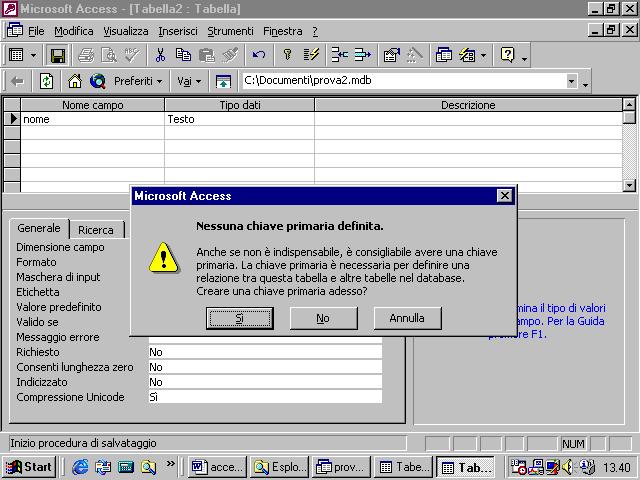The image size is (640, 480).
Task: Open the acce... Word taskbar button
Action: tap(217, 467)
